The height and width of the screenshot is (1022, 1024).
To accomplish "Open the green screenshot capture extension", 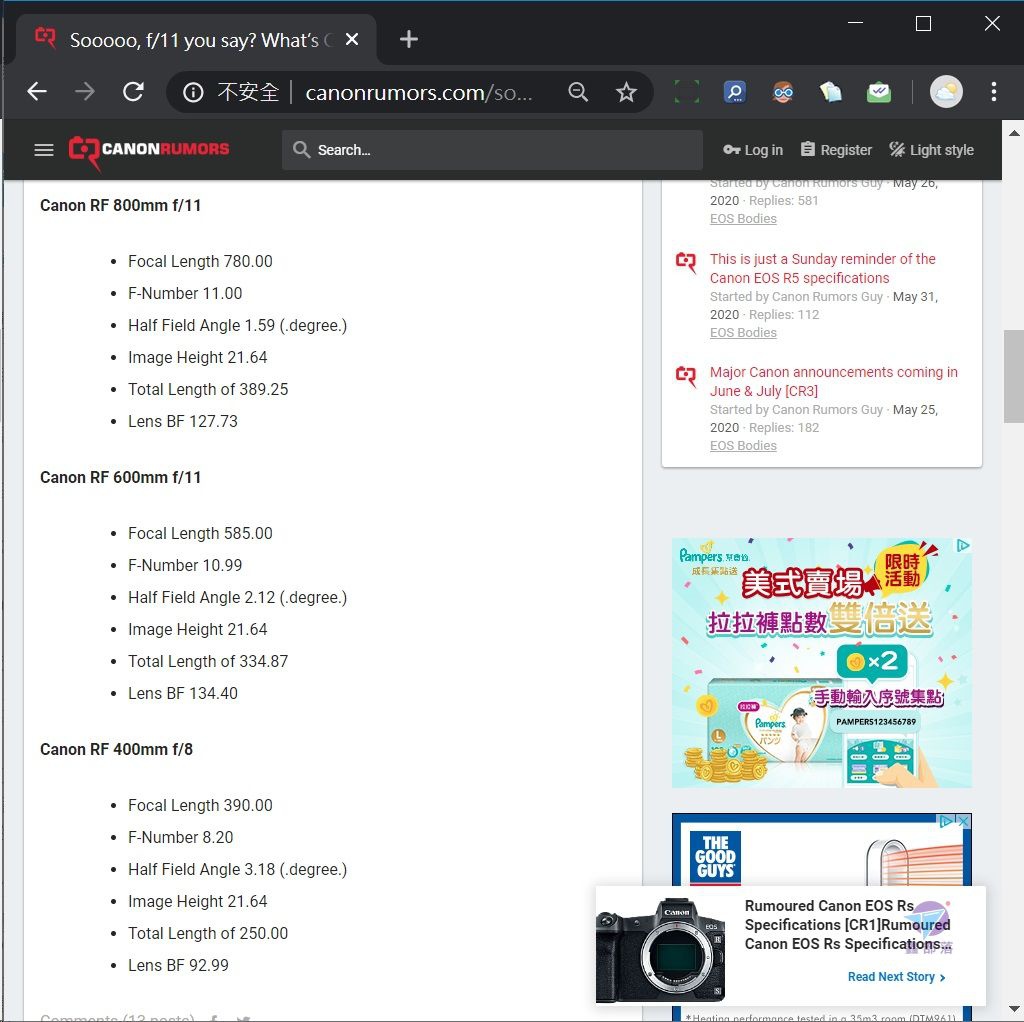I will (x=686, y=92).
